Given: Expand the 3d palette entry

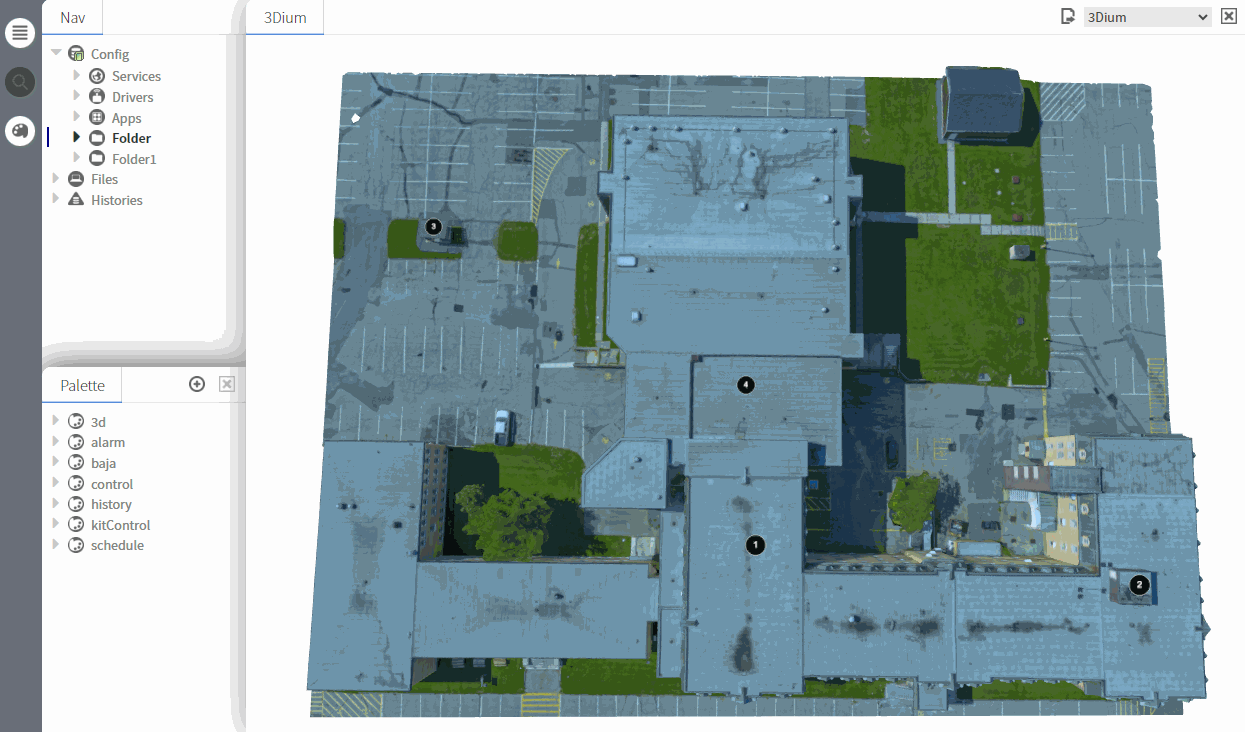Looking at the screenshot, I should coord(56,422).
